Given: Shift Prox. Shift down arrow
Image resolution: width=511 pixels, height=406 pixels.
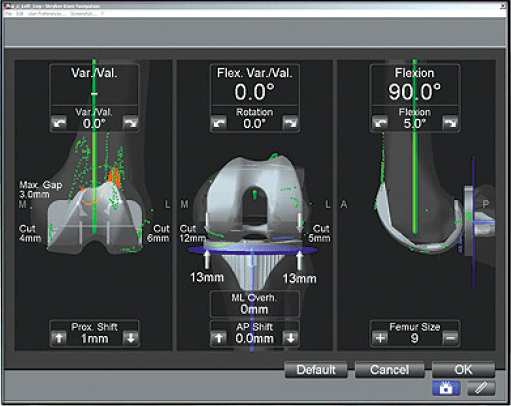Looking at the screenshot, I should [130, 338].
